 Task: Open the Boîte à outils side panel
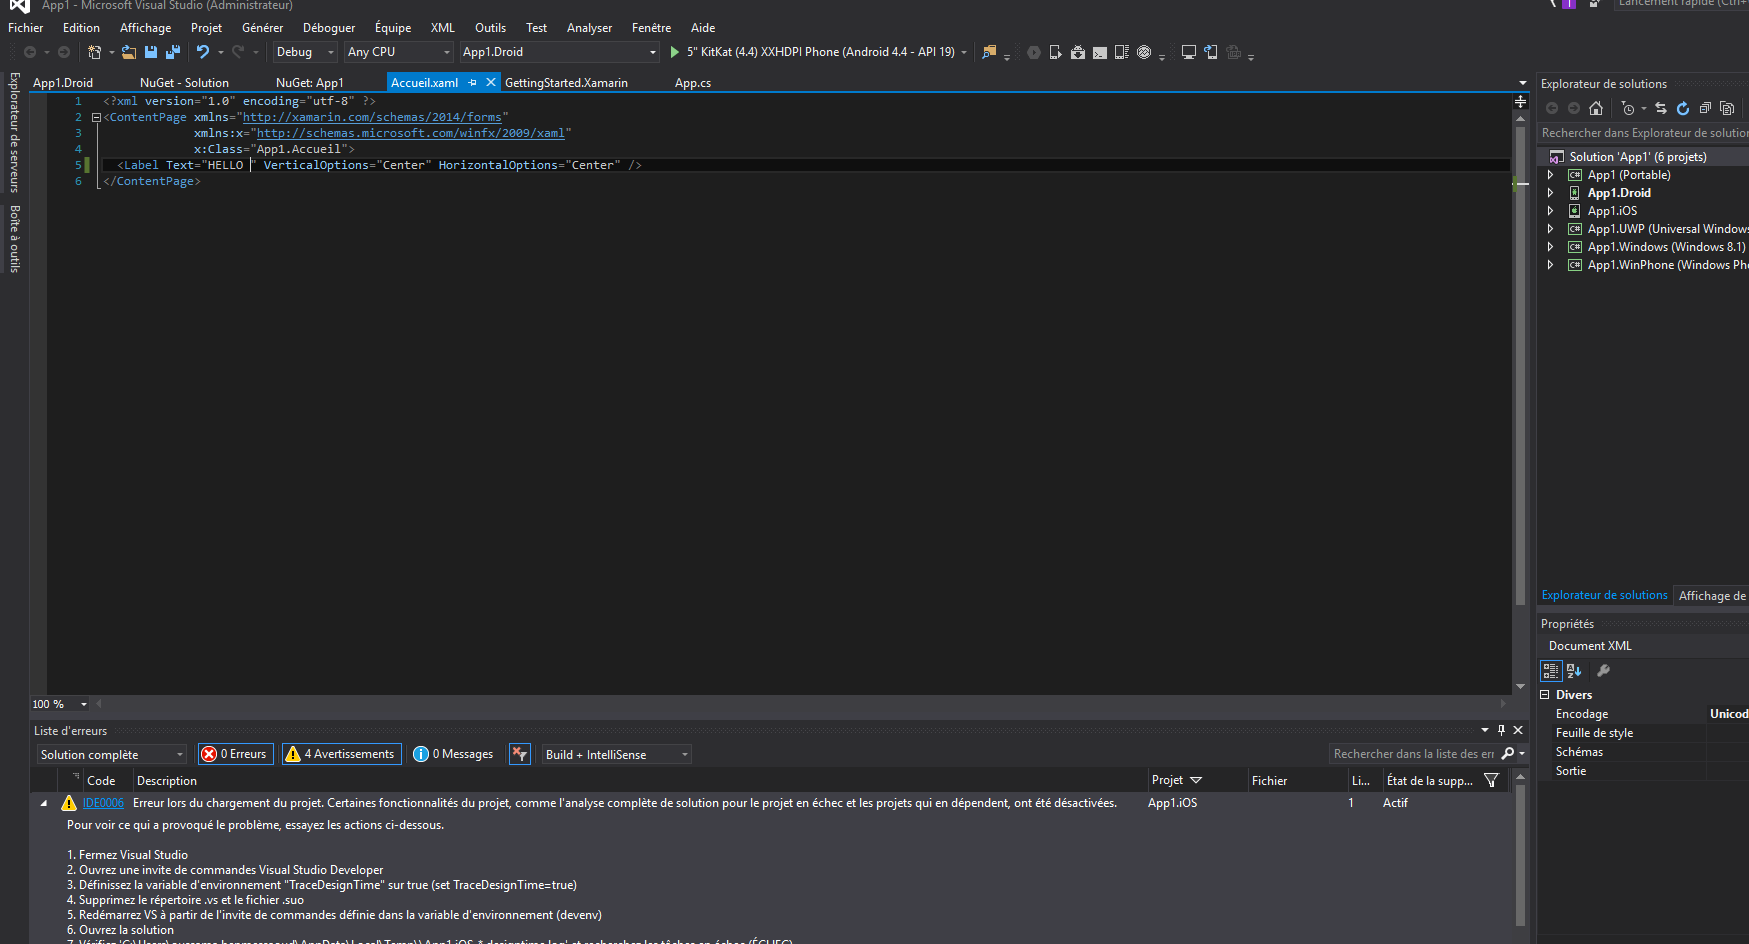(x=15, y=239)
